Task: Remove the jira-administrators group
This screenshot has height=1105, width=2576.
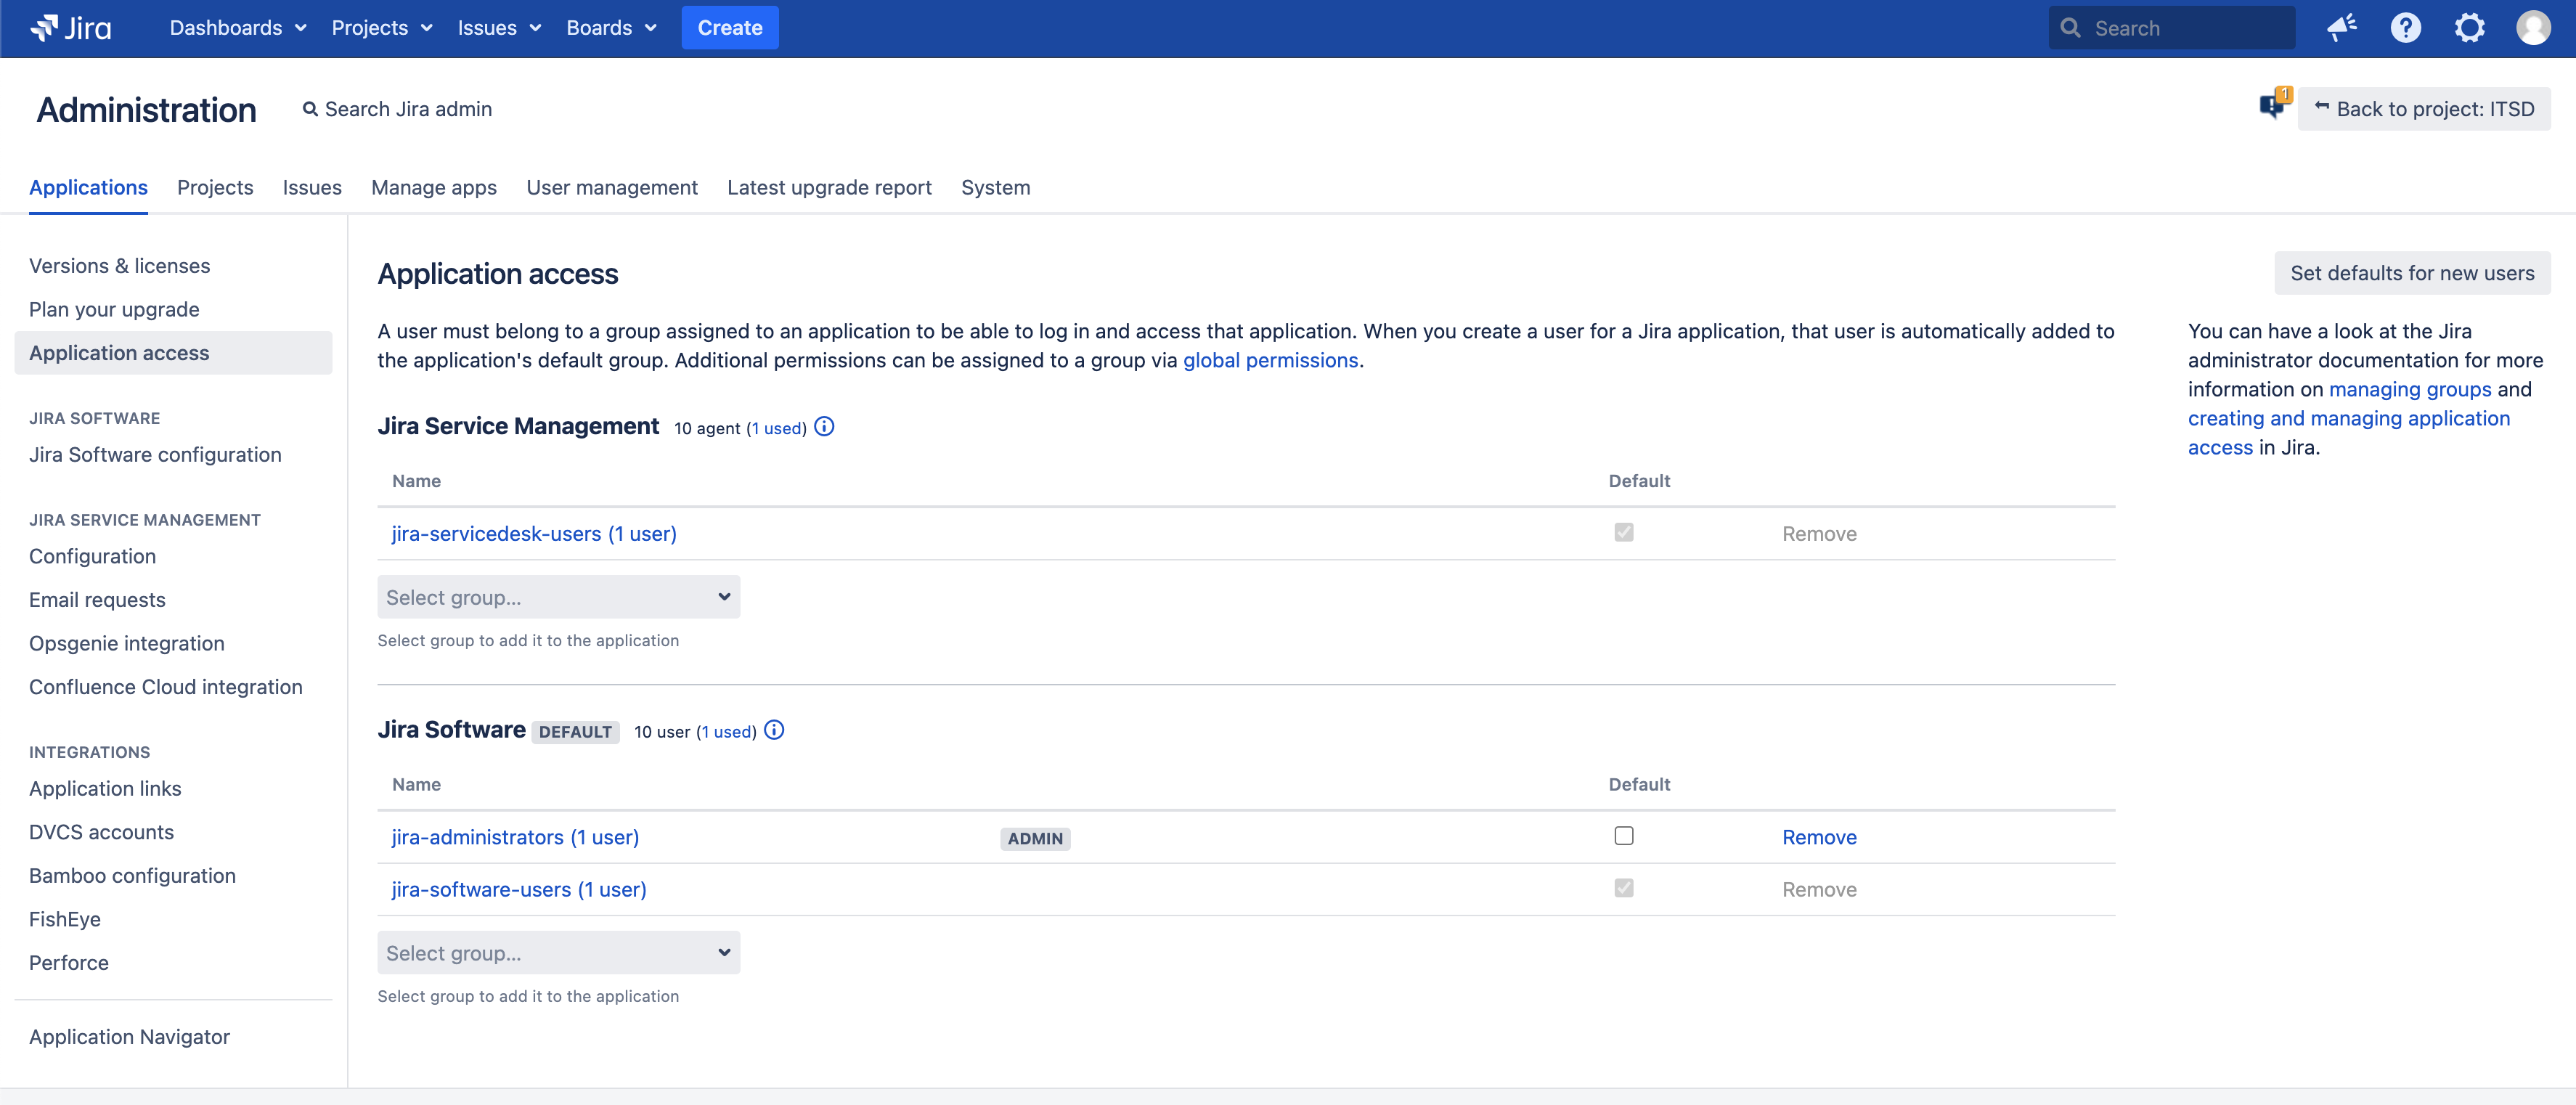Action: pyautogui.click(x=1819, y=837)
